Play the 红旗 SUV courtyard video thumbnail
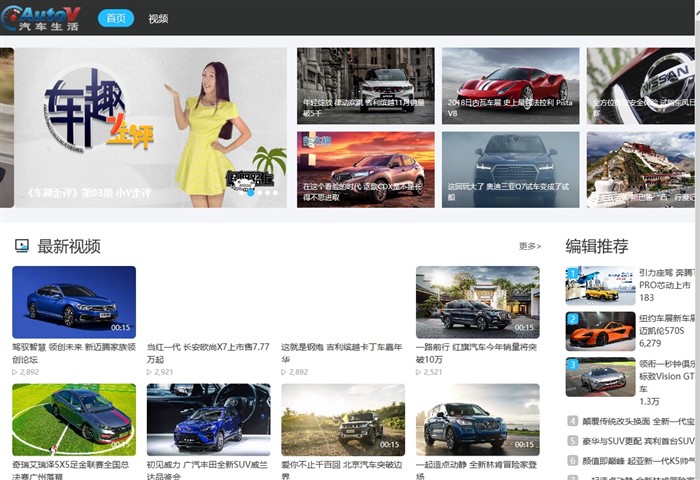700x480 pixels. click(x=478, y=302)
